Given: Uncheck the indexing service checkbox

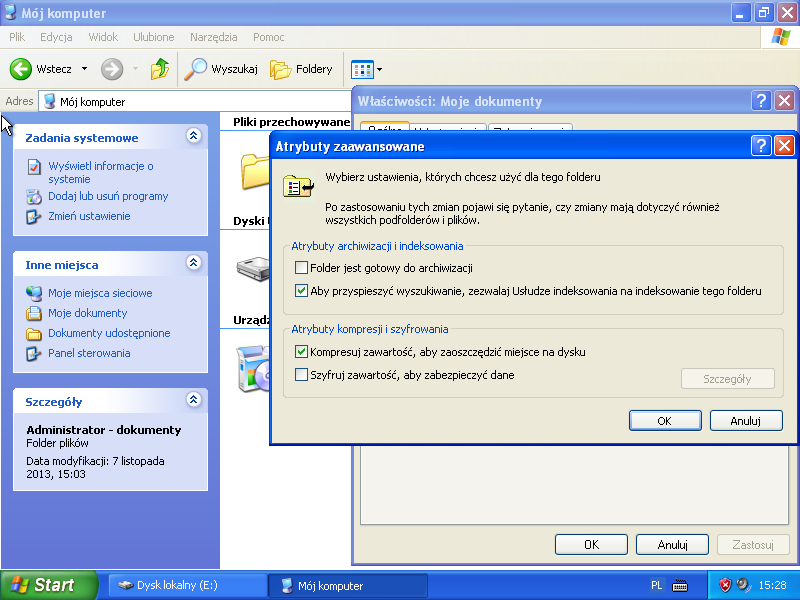Looking at the screenshot, I should [302, 291].
